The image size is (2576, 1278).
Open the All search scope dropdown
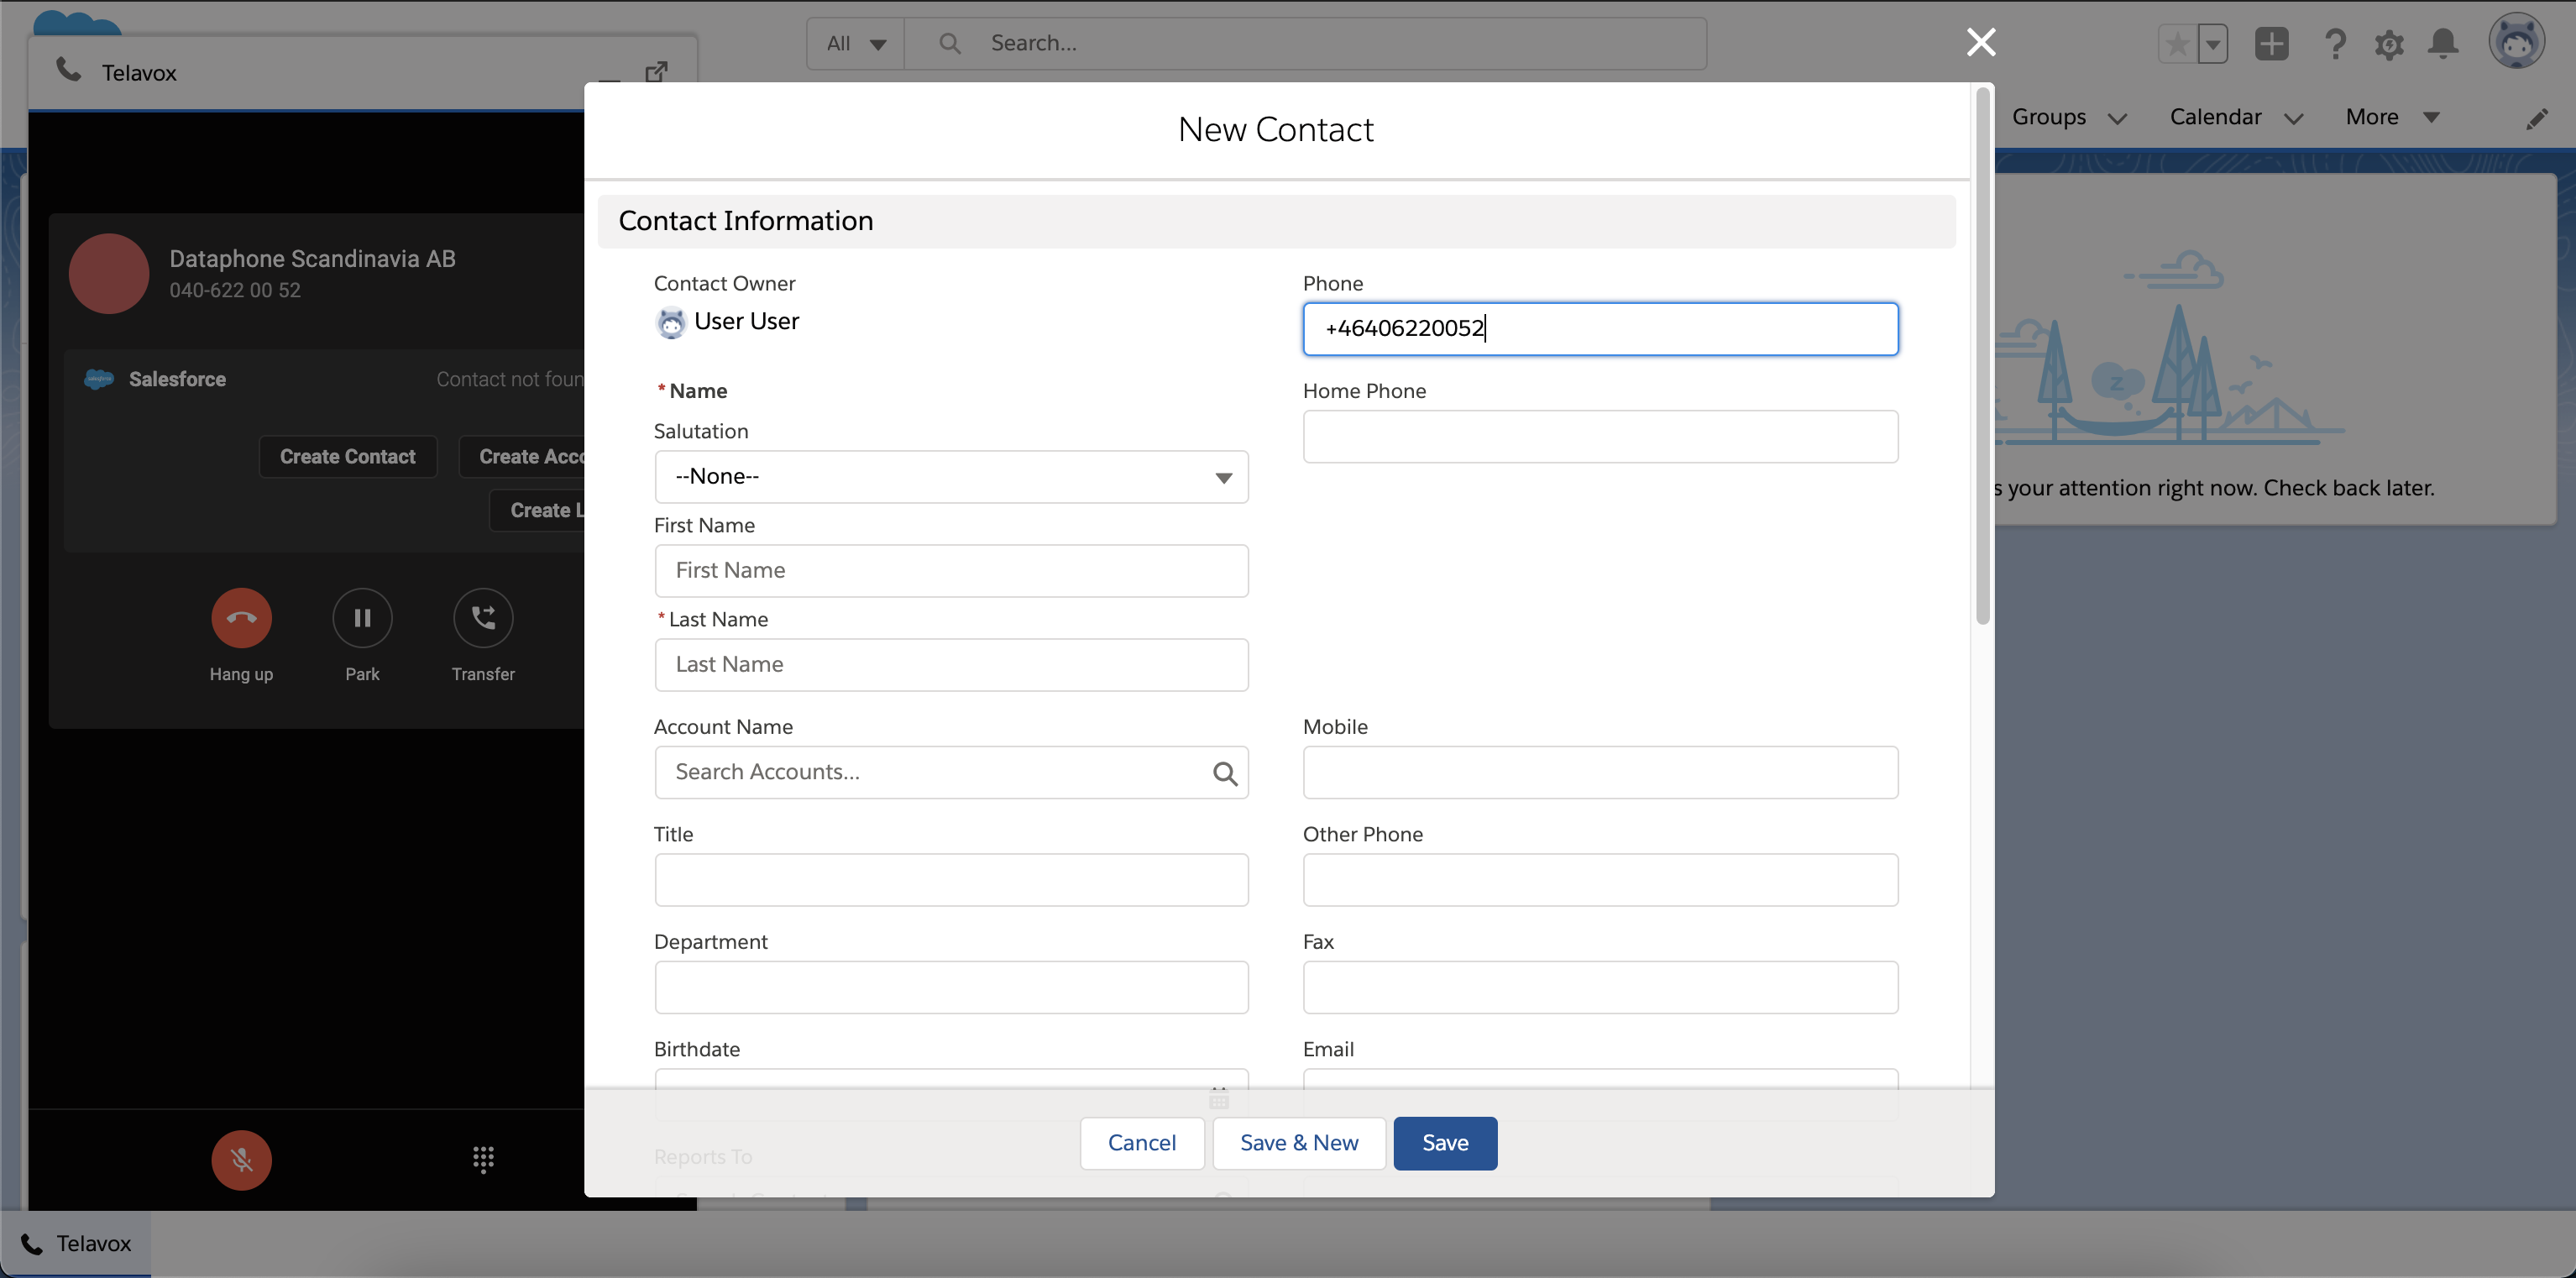coord(856,44)
